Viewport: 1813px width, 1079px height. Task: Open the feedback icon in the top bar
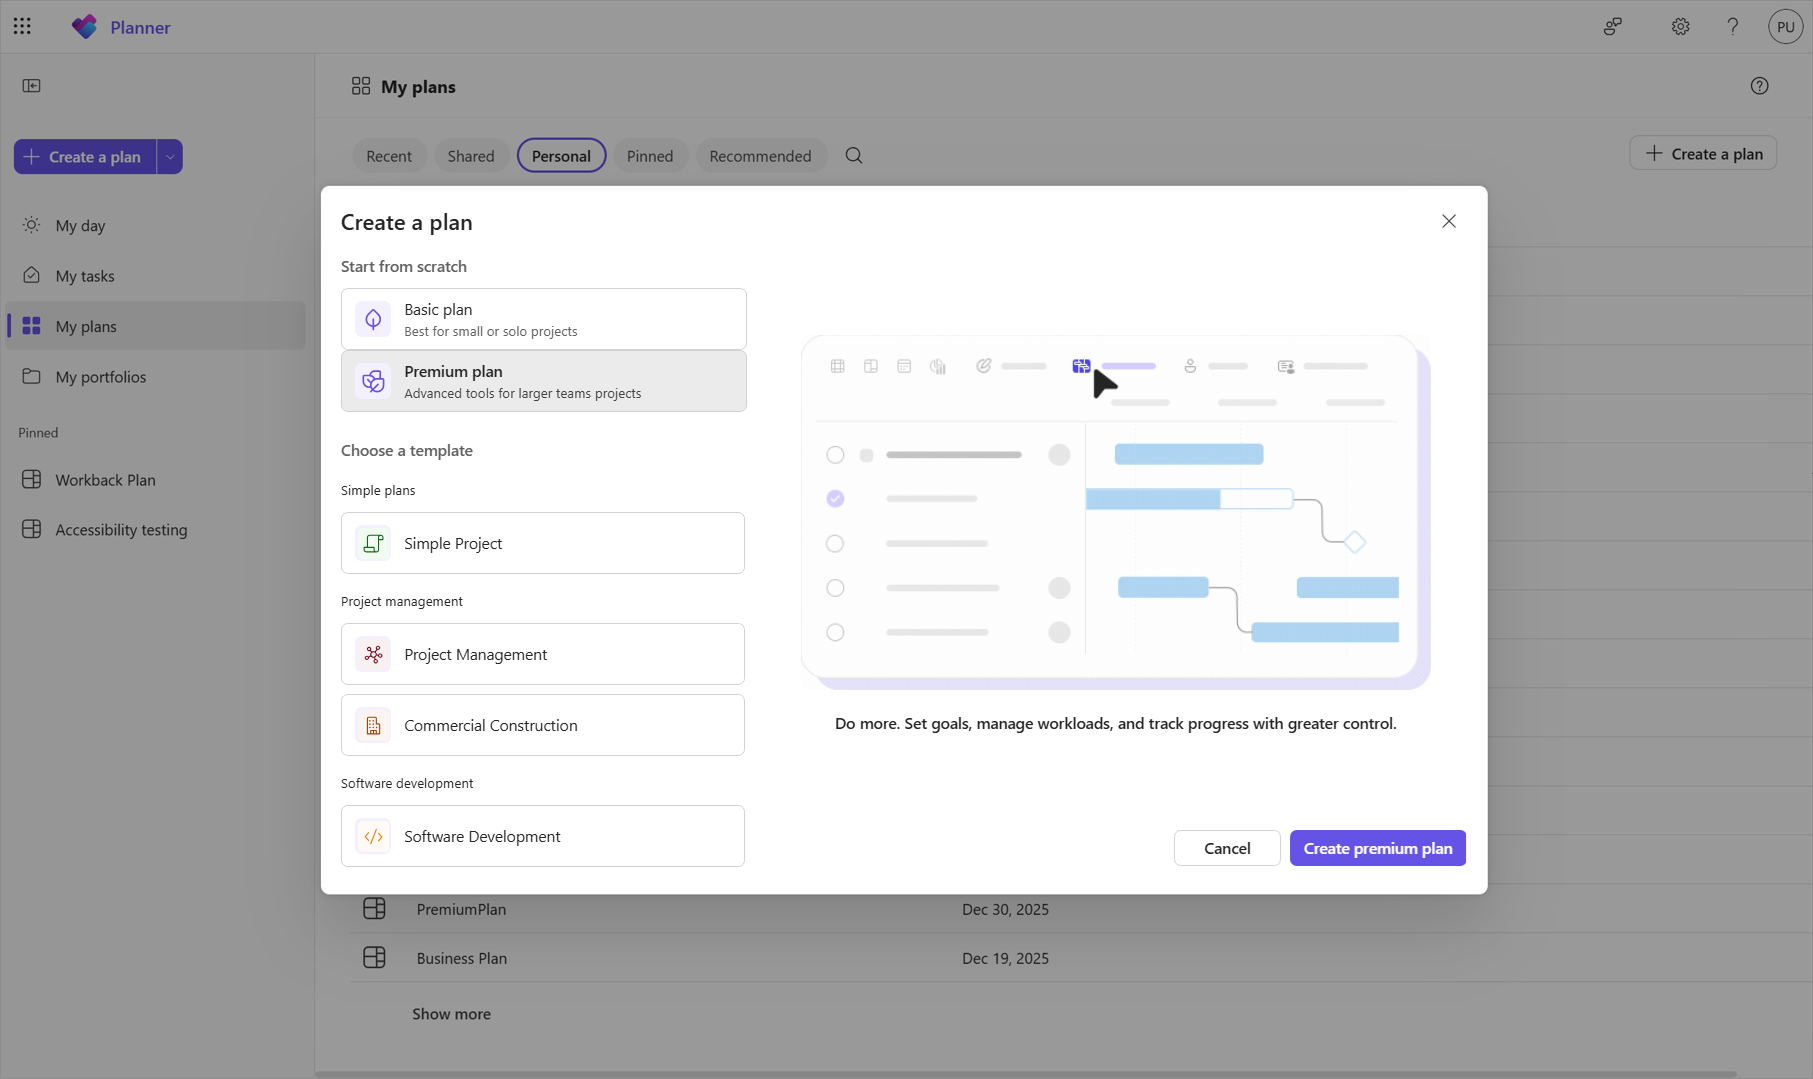tap(1612, 27)
